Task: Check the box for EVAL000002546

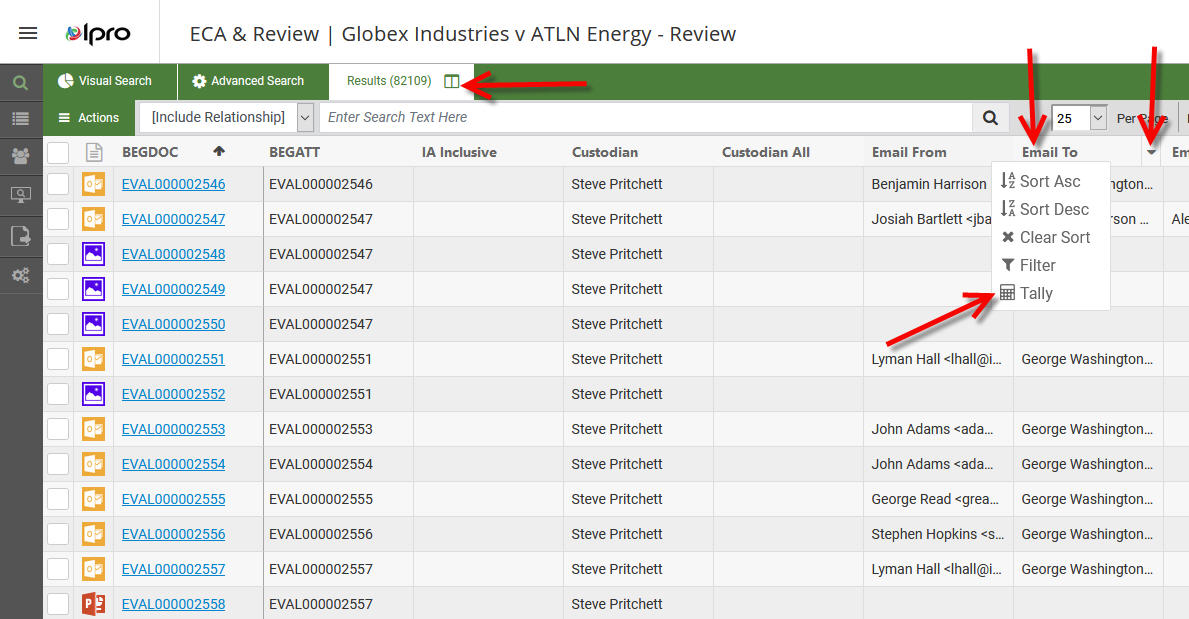Action: (58, 184)
